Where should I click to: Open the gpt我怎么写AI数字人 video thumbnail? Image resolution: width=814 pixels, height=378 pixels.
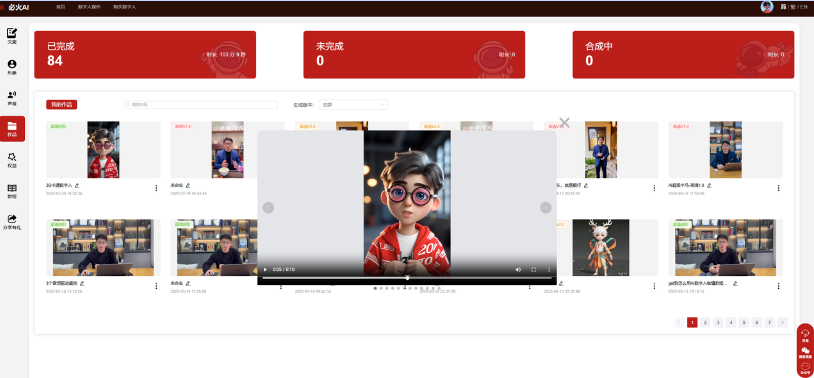pos(726,248)
